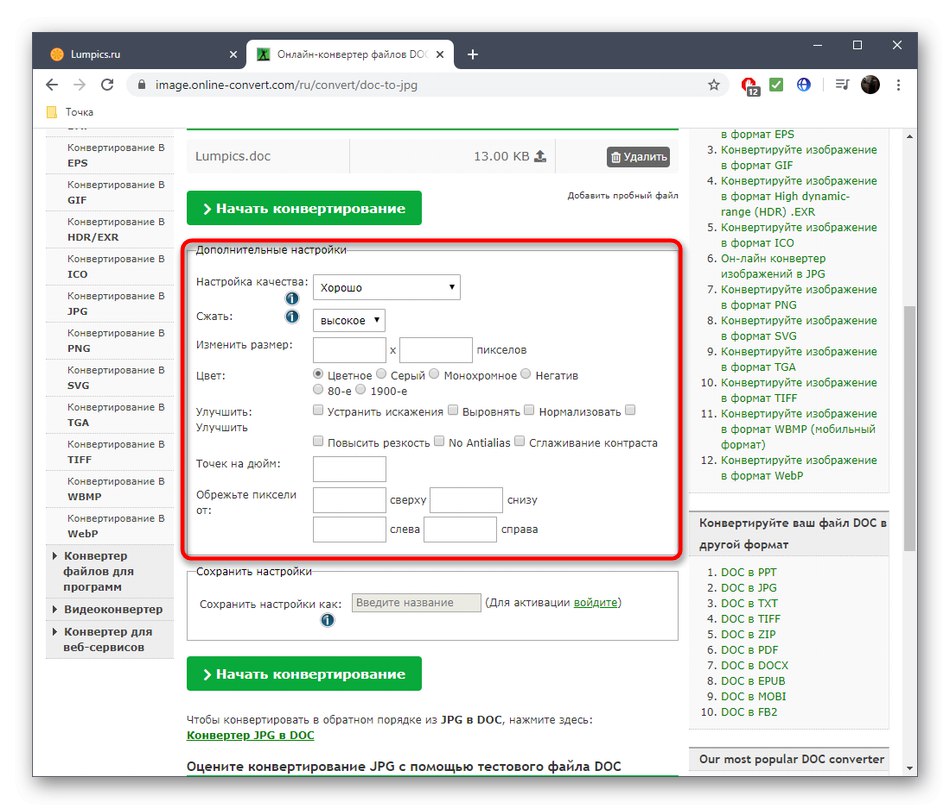Click info icon under Настройка качества
This screenshot has width=950, height=809.
(292, 299)
